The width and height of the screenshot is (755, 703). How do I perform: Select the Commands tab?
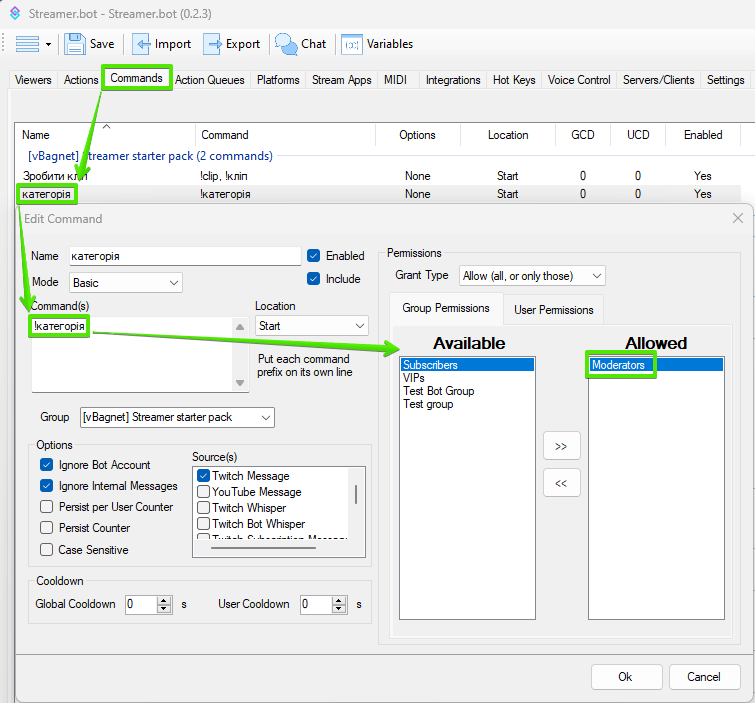[137, 78]
